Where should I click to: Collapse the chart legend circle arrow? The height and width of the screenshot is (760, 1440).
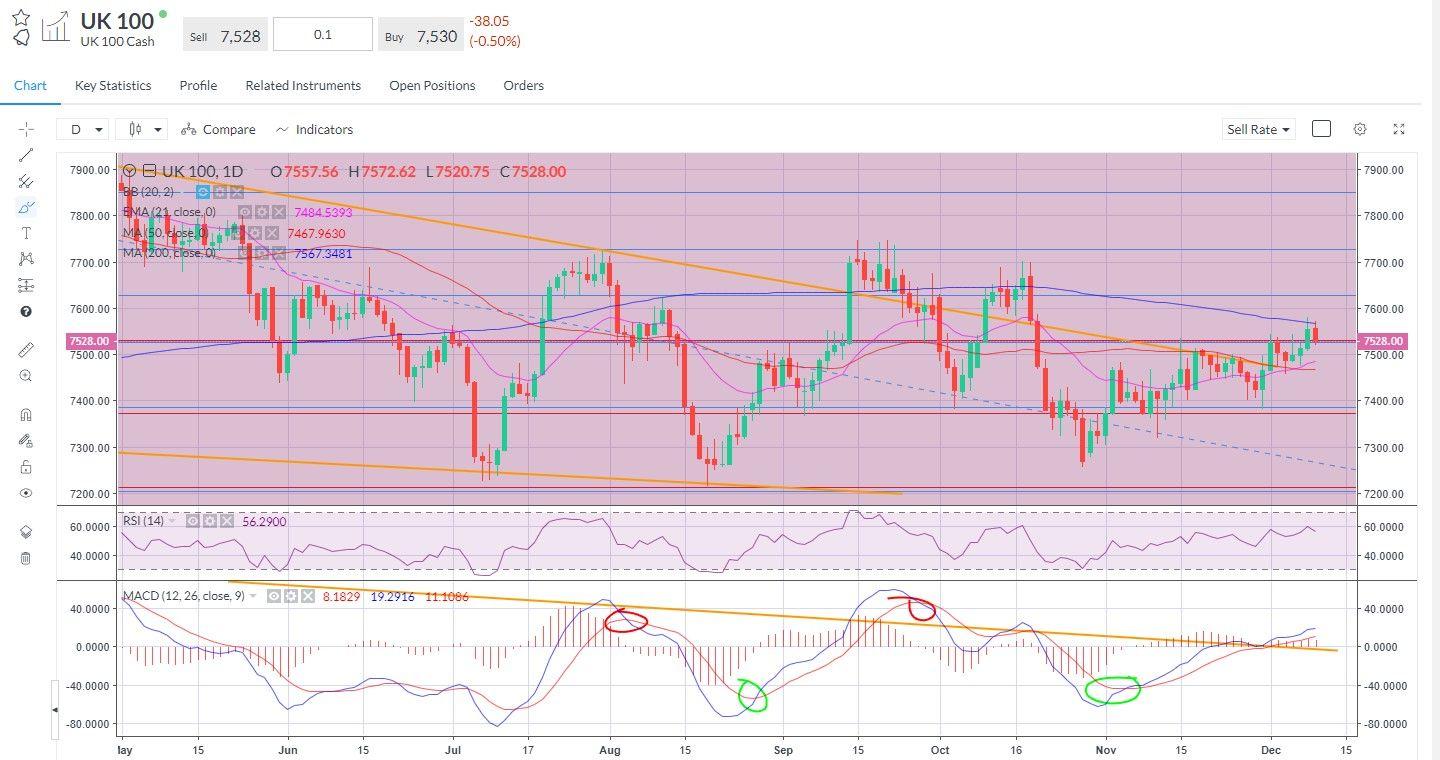[x=129, y=170]
